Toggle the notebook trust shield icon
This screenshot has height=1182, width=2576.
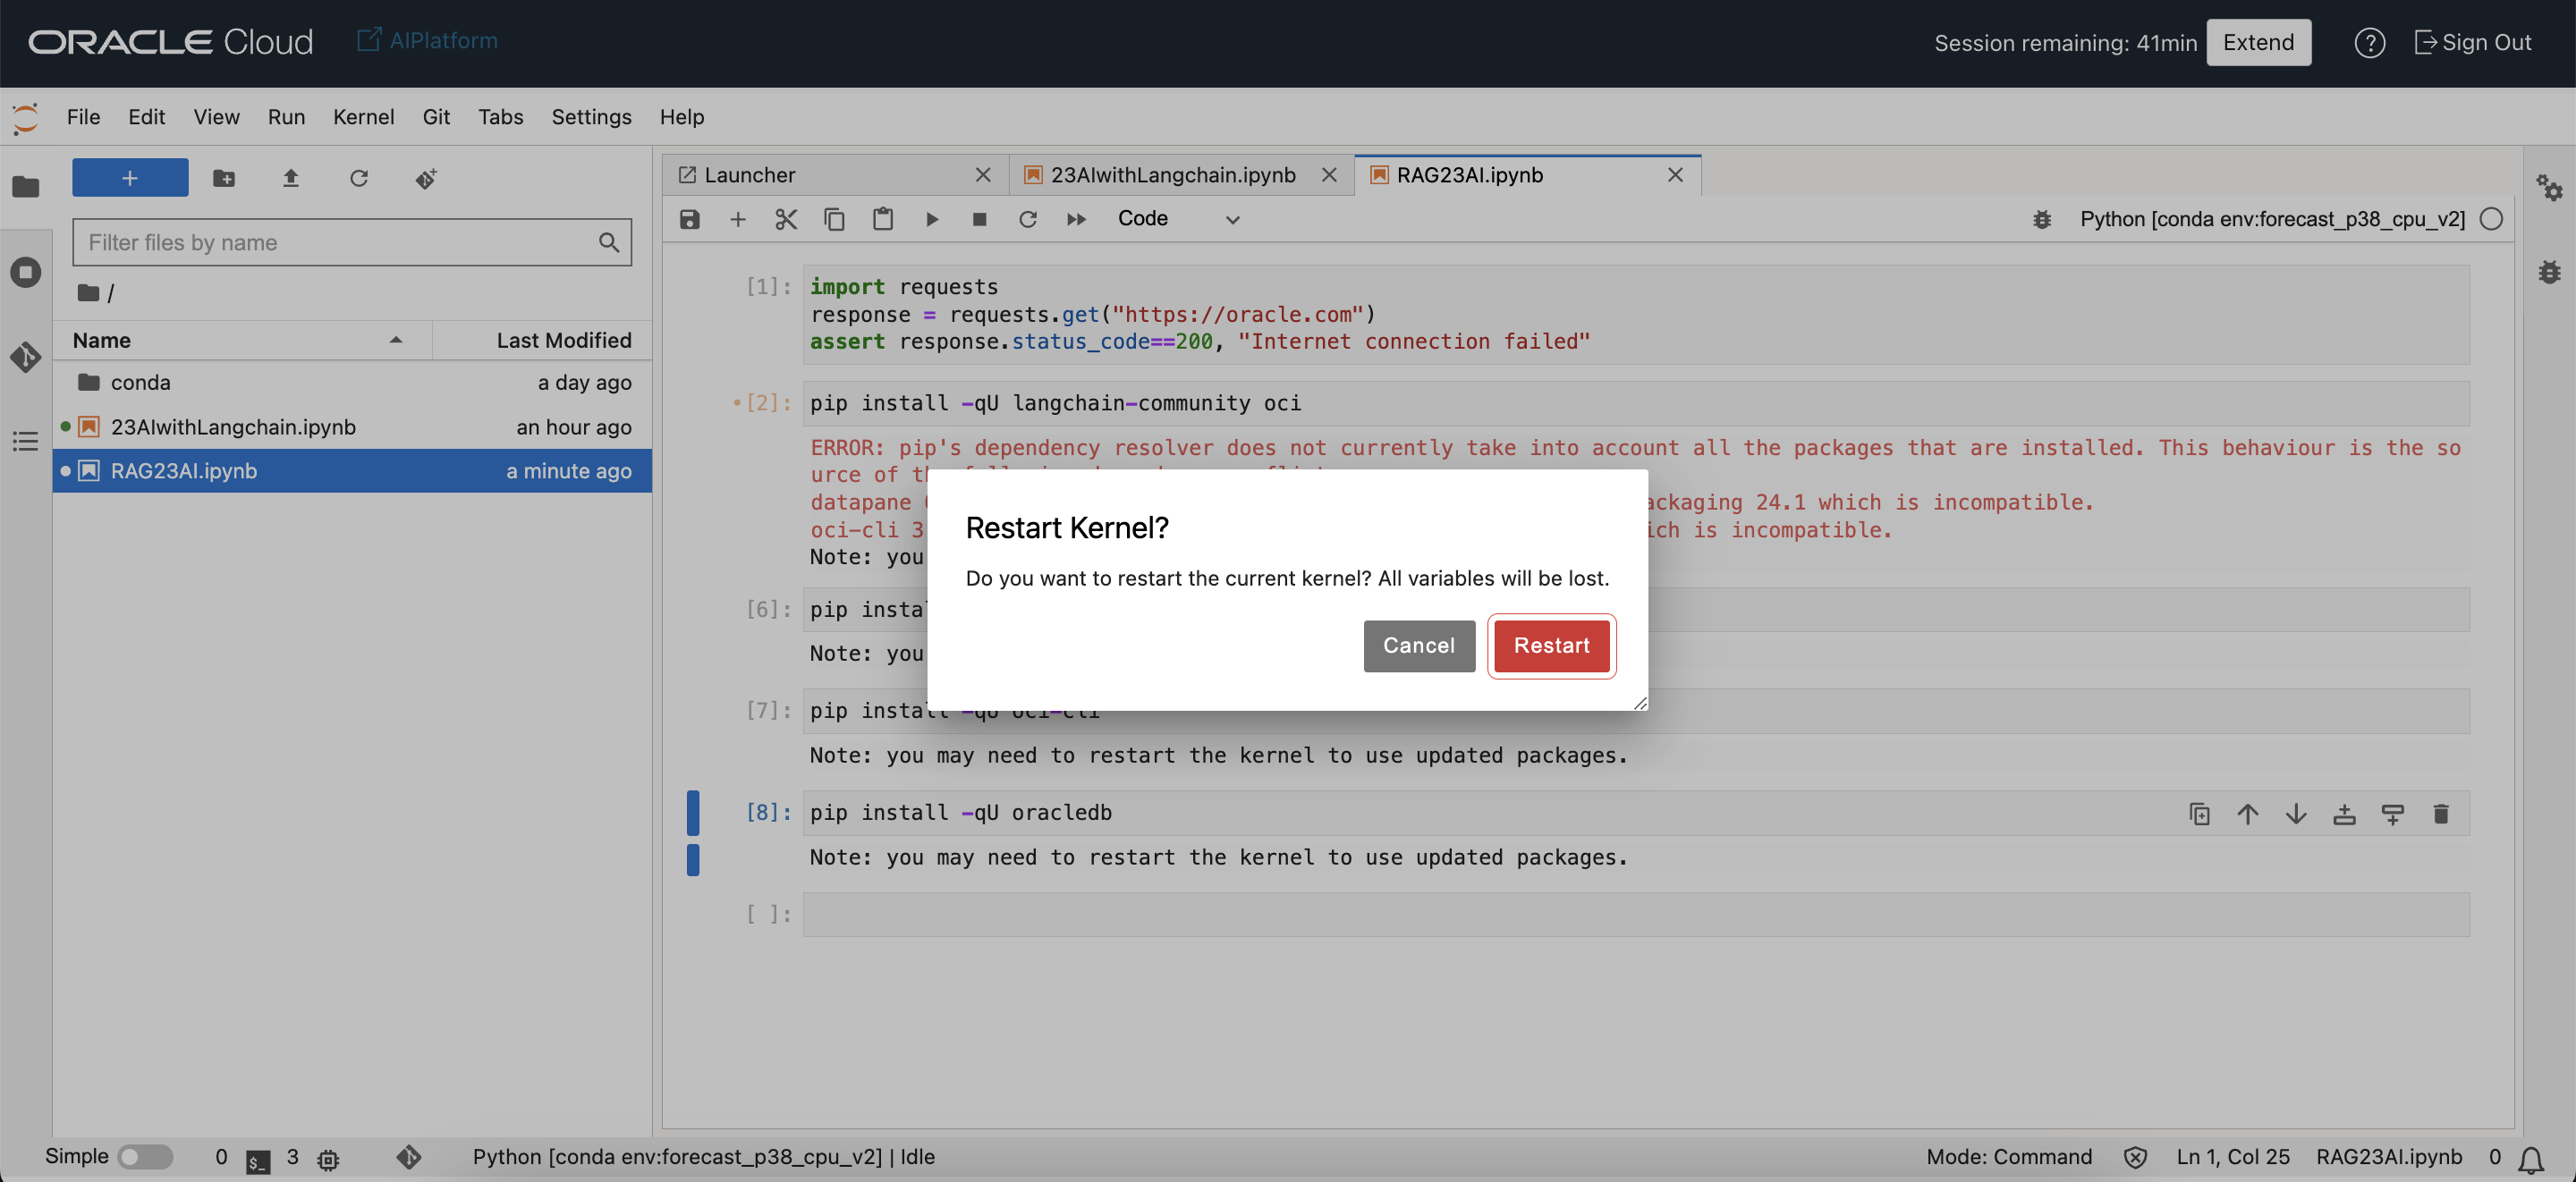click(2134, 1157)
